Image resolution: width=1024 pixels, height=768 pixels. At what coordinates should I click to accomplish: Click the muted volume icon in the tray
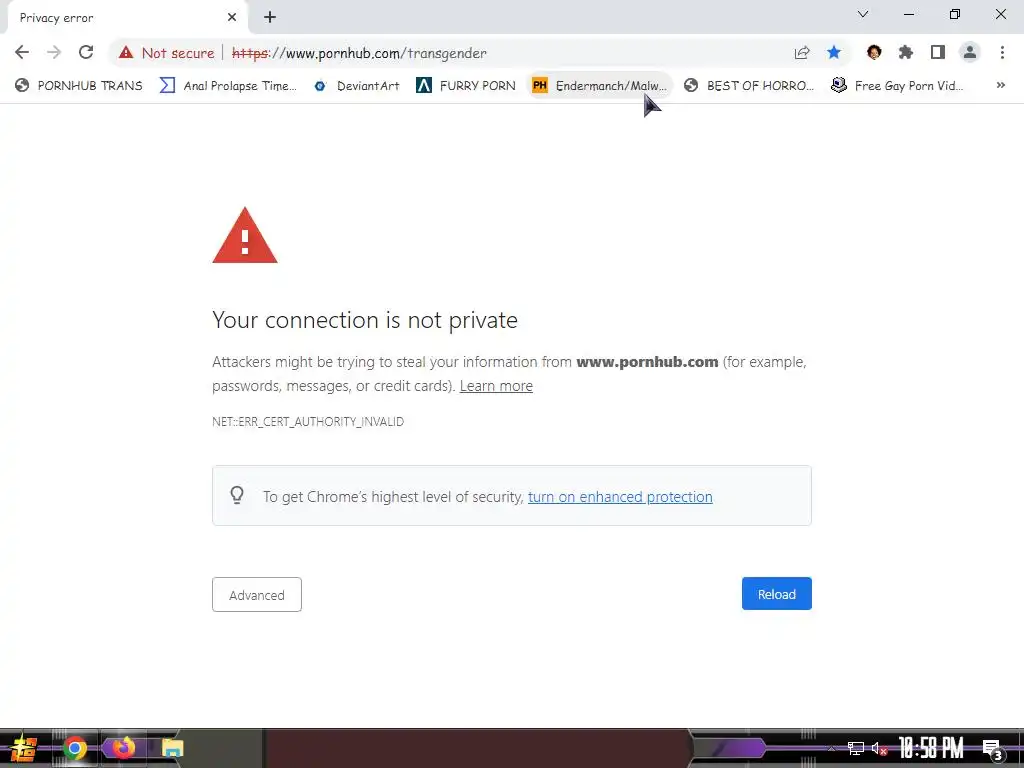(879, 748)
